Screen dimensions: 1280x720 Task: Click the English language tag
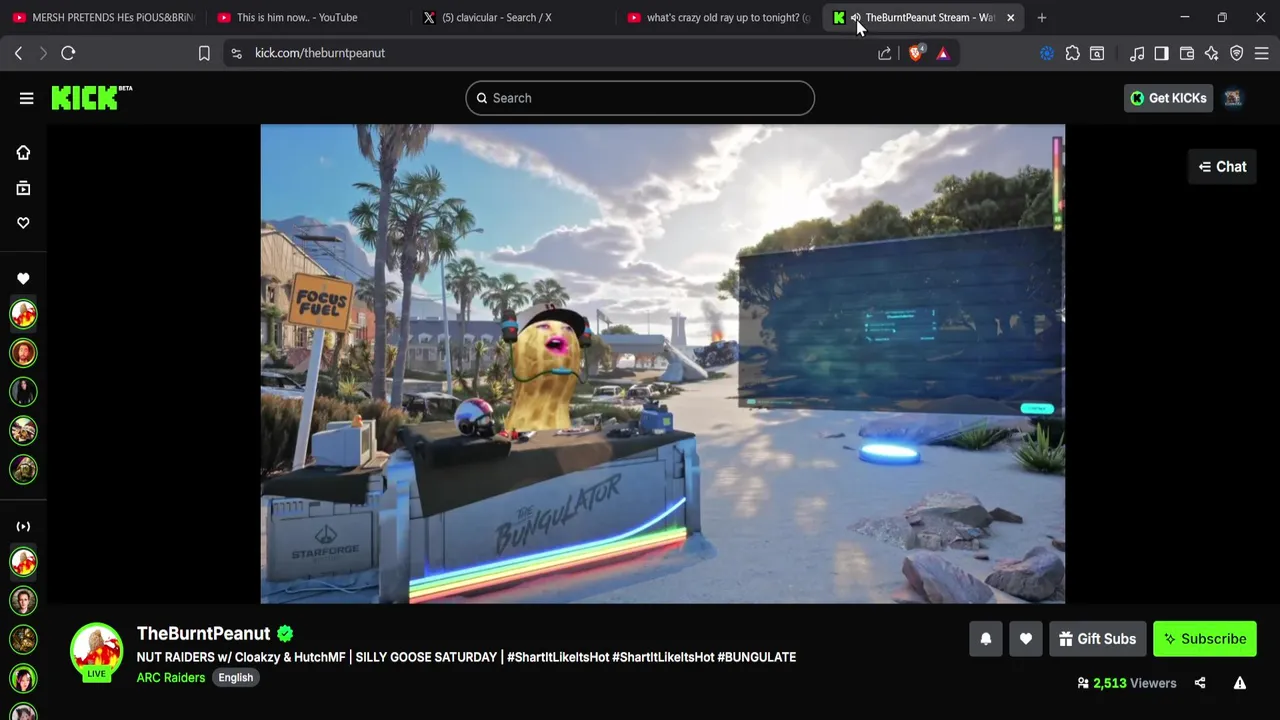[x=236, y=678]
